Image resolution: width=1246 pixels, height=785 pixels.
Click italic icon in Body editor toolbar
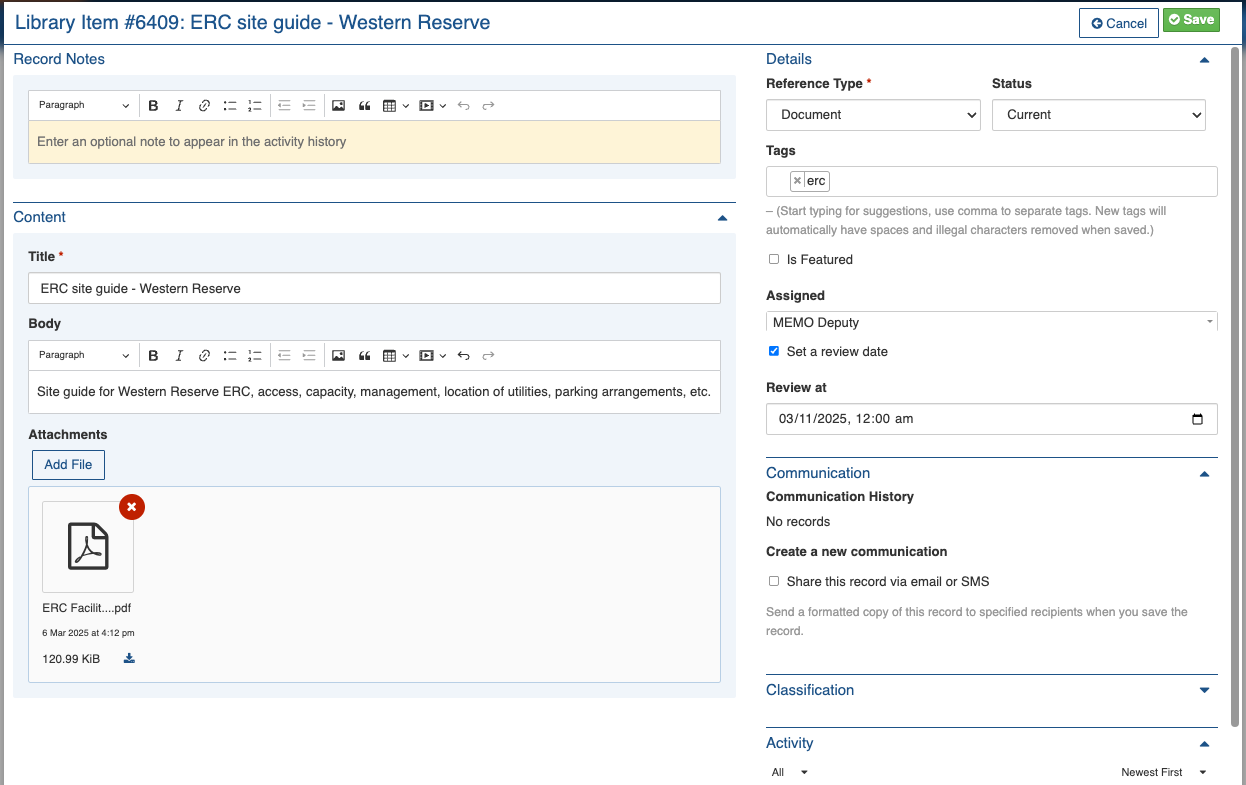coord(179,356)
